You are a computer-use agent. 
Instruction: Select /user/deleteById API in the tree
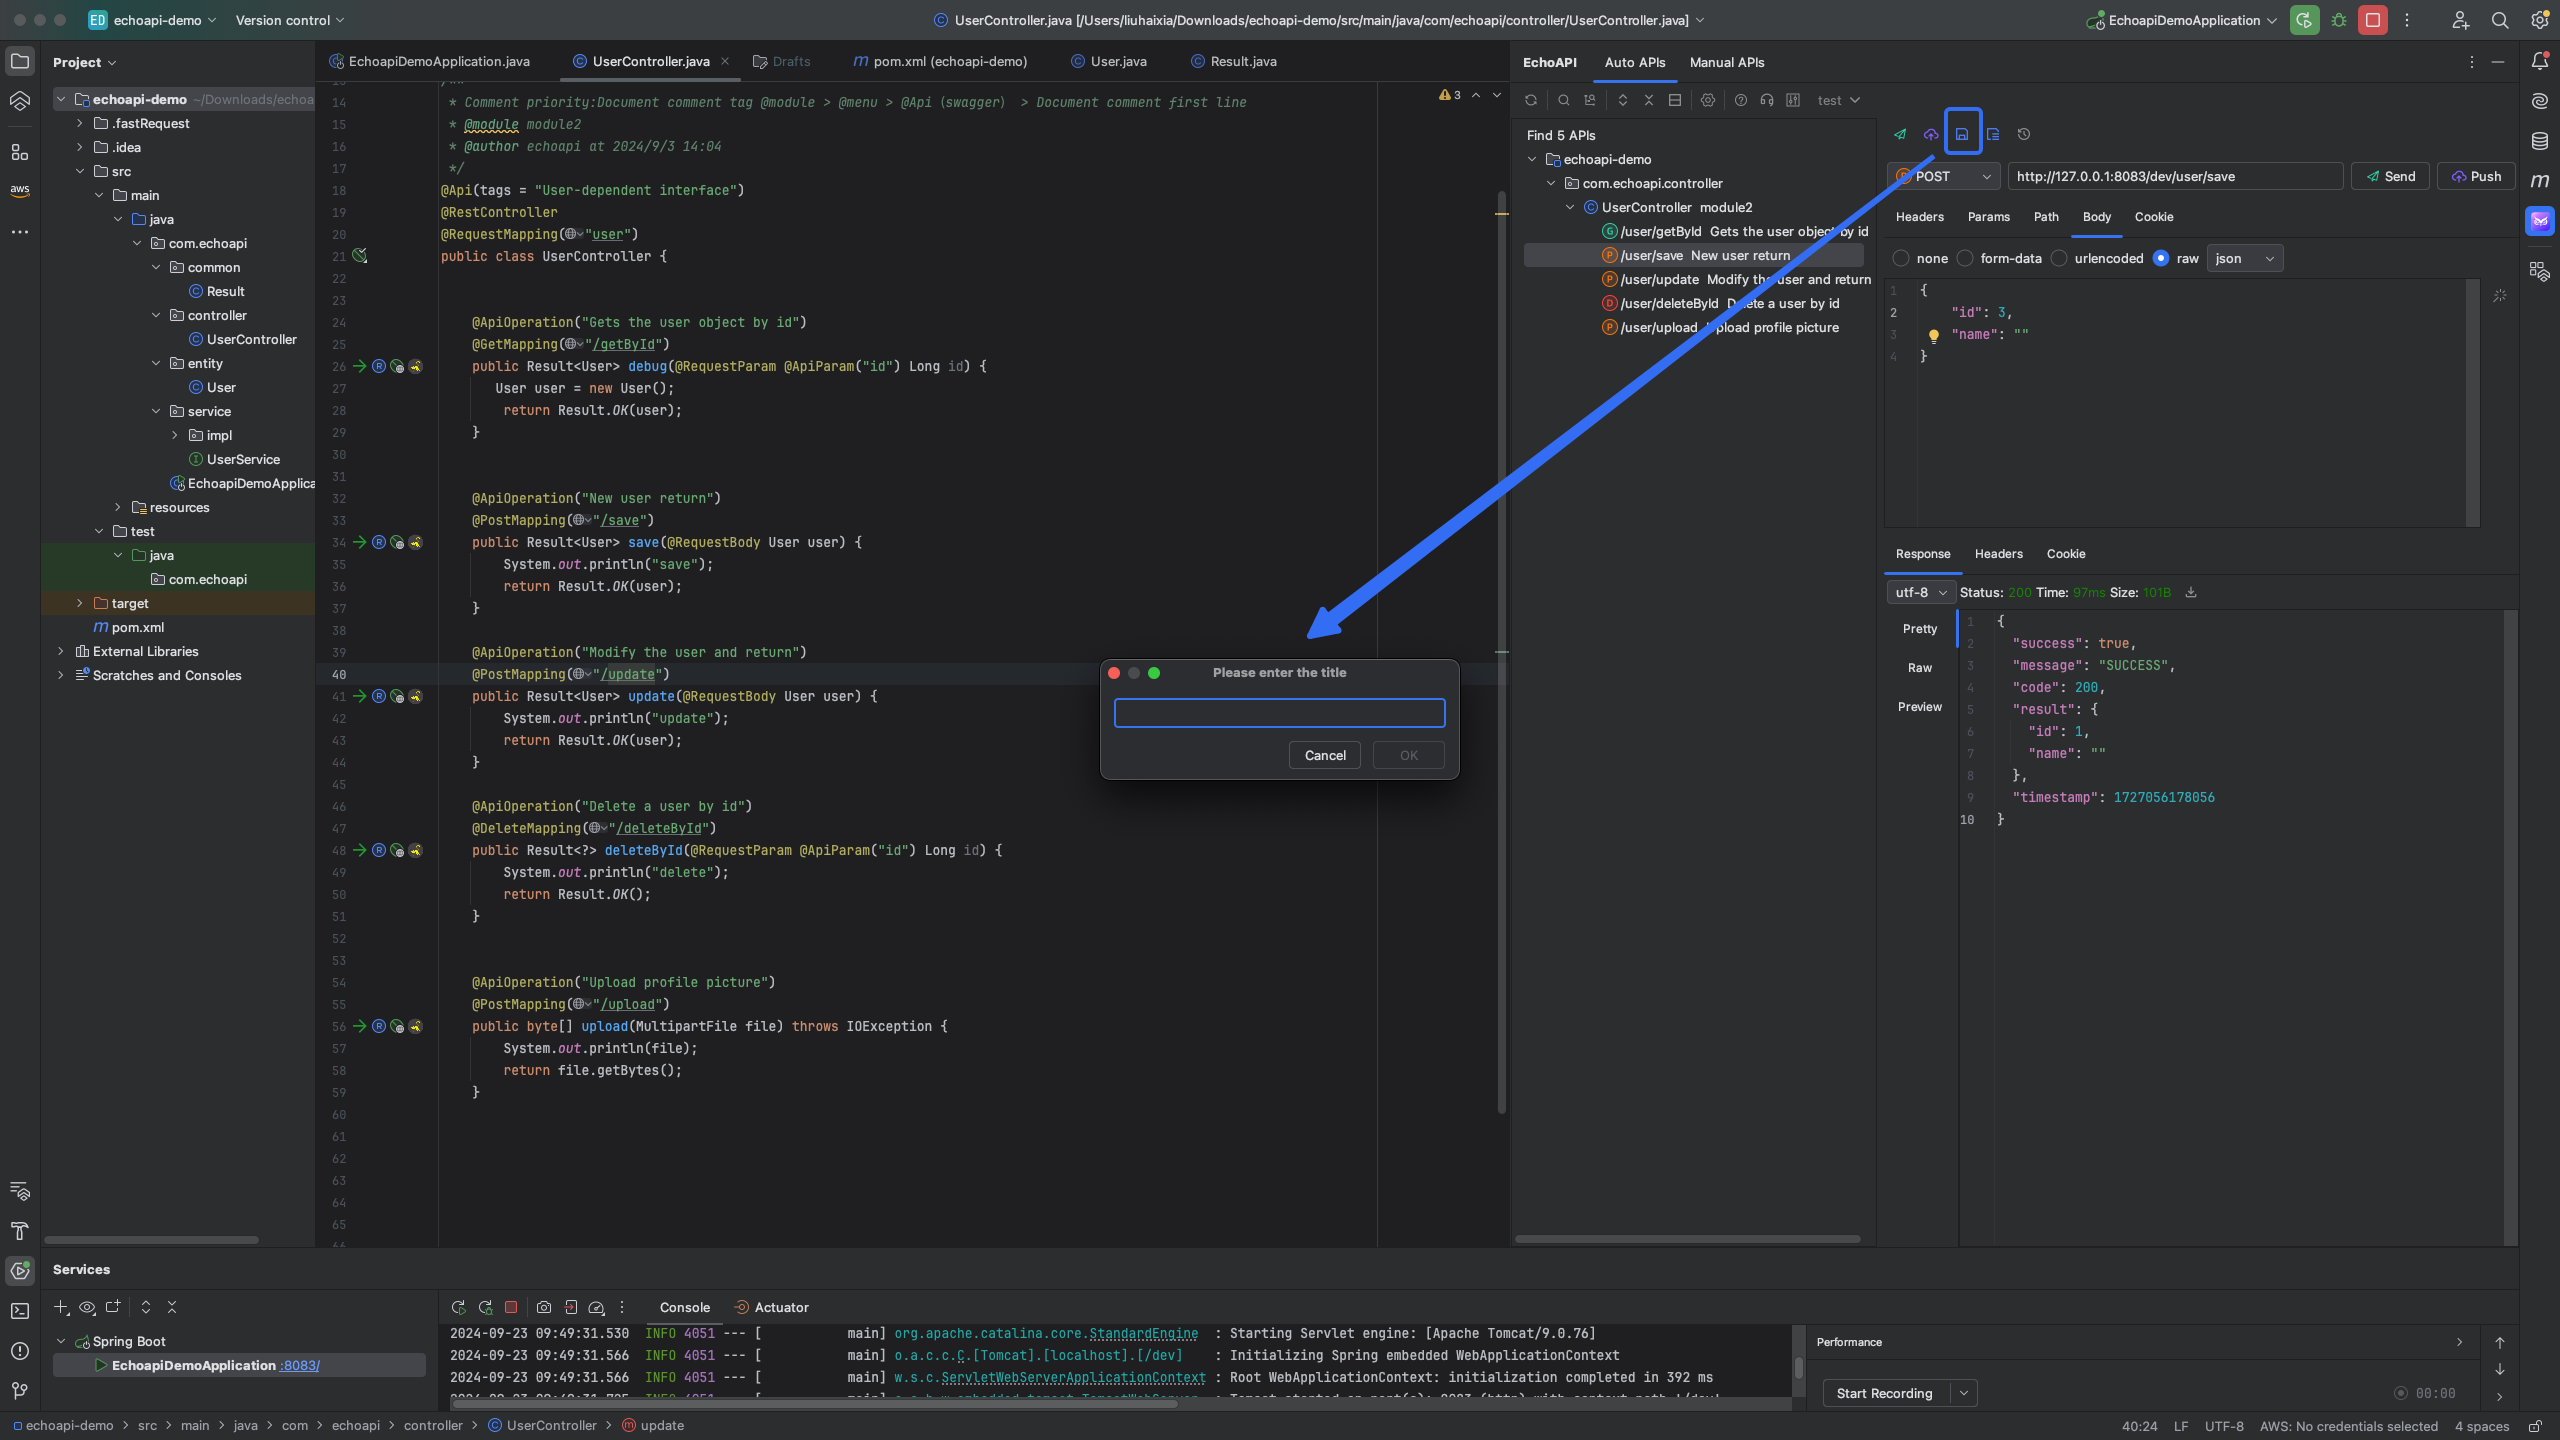pos(1720,303)
